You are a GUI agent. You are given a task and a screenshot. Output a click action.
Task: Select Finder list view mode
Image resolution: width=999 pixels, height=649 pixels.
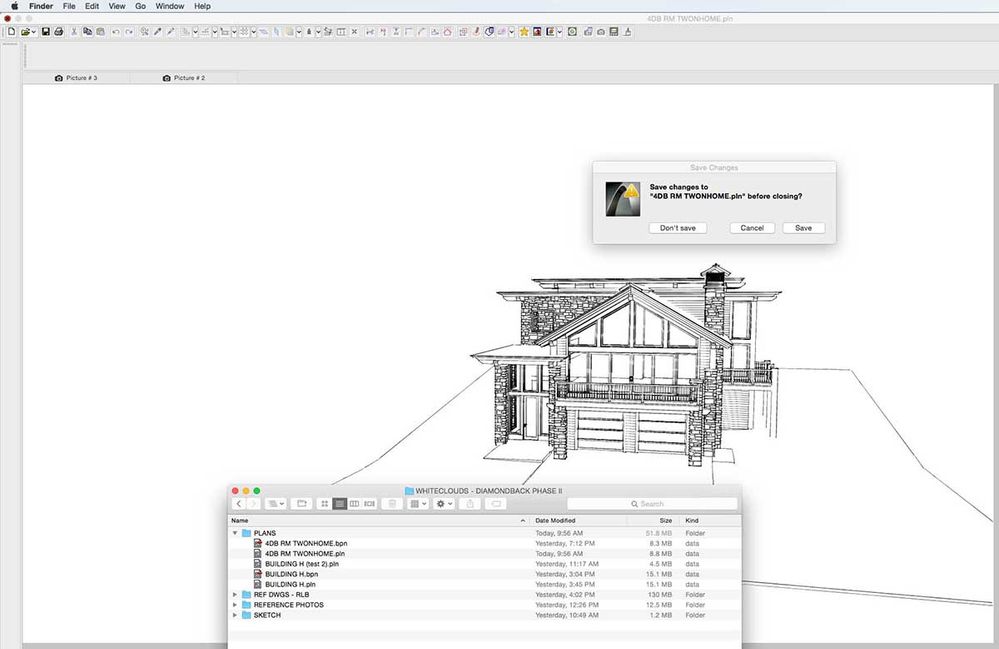[x=339, y=504]
